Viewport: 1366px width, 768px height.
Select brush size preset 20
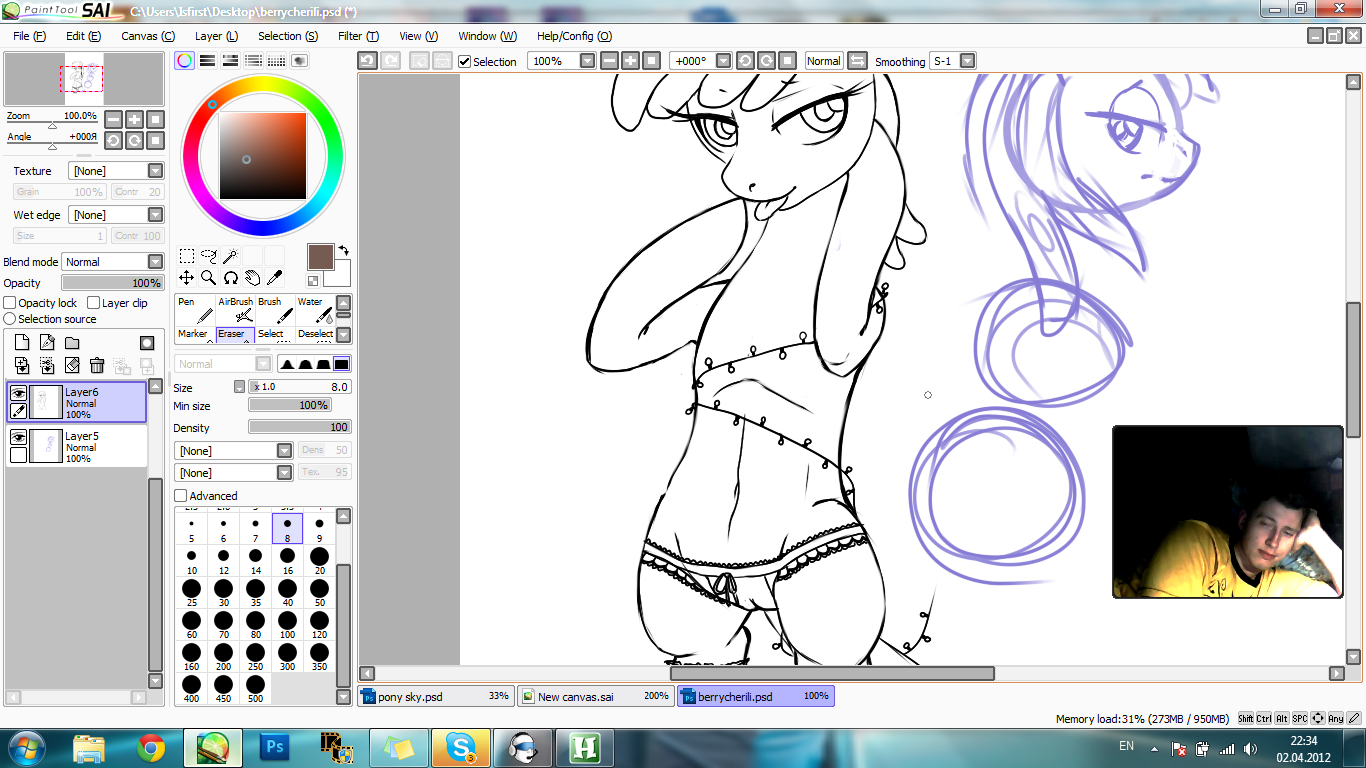click(x=319, y=560)
